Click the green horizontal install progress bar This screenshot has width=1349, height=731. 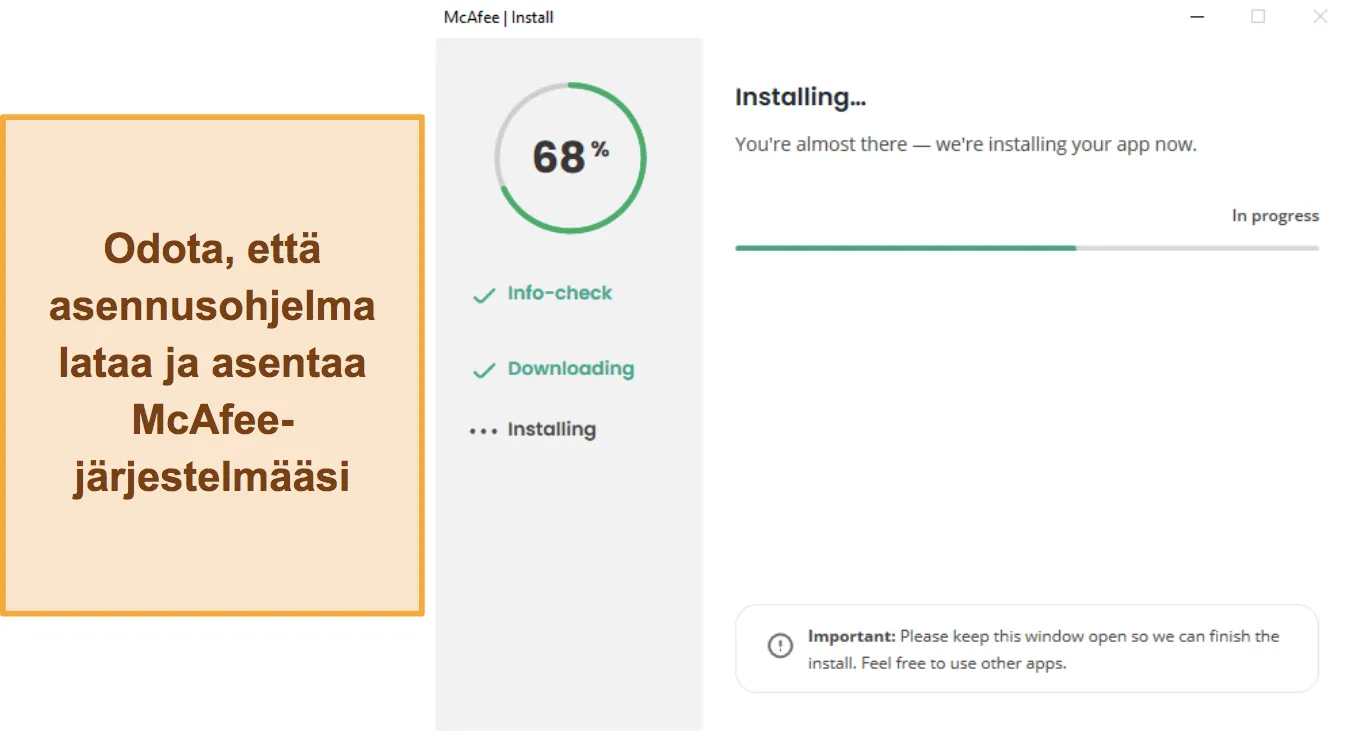(x=905, y=247)
